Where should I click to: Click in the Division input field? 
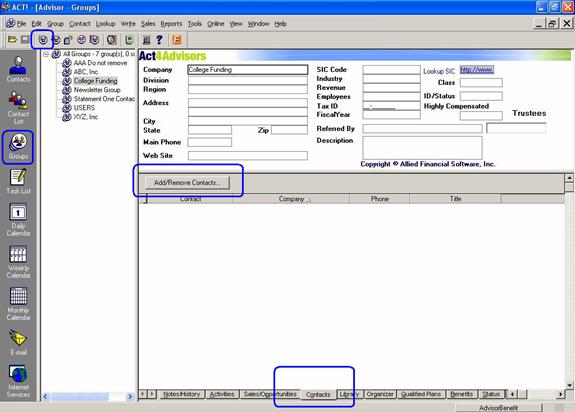[x=248, y=80]
